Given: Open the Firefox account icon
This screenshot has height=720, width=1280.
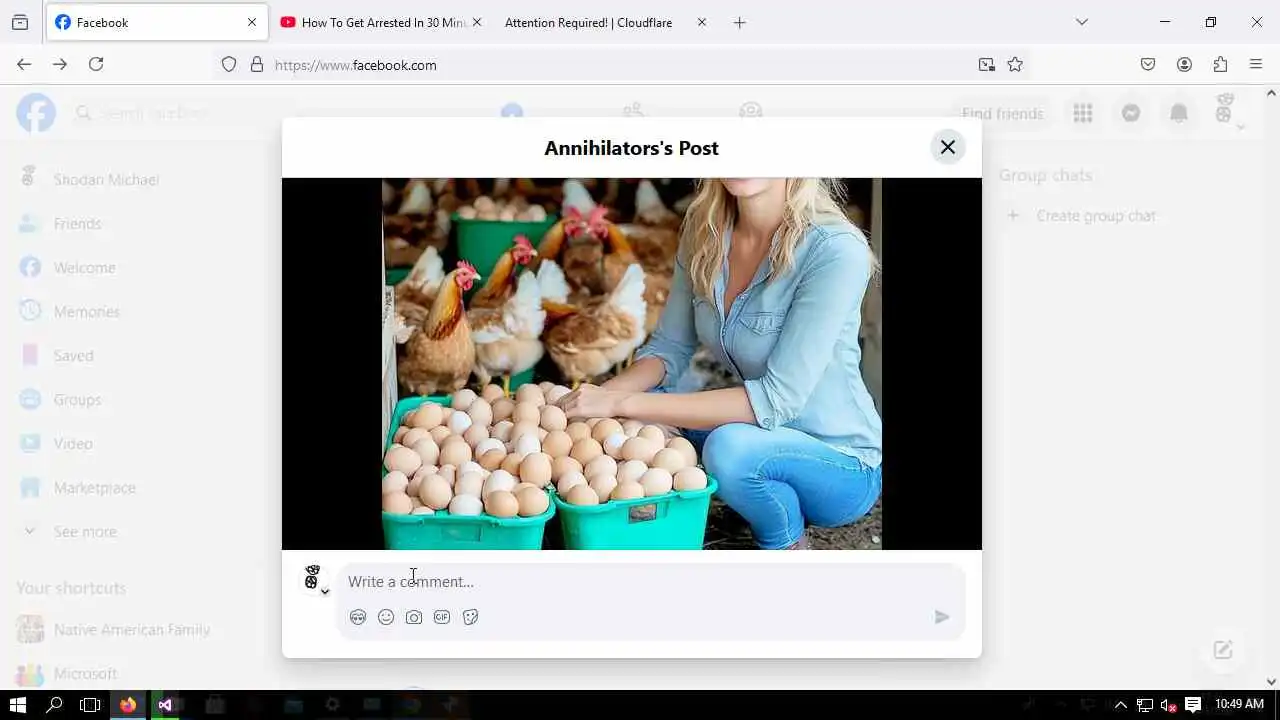Looking at the screenshot, I should tap(1184, 64).
